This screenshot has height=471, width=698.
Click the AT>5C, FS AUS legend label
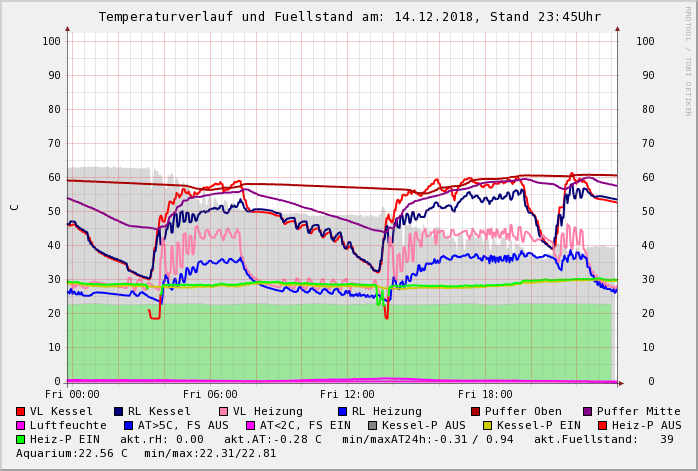pyautogui.click(x=182, y=425)
